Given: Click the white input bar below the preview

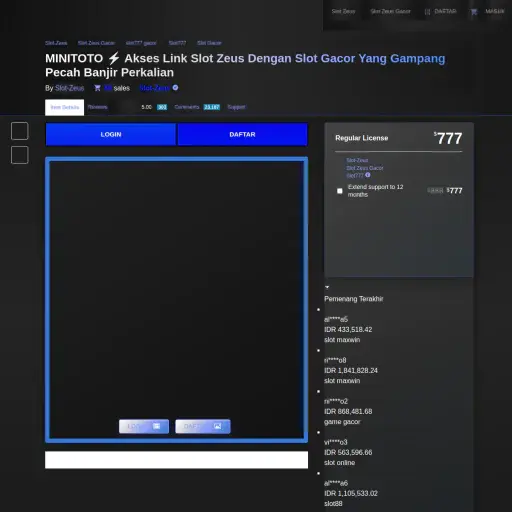Looking at the screenshot, I should (176, 460).
